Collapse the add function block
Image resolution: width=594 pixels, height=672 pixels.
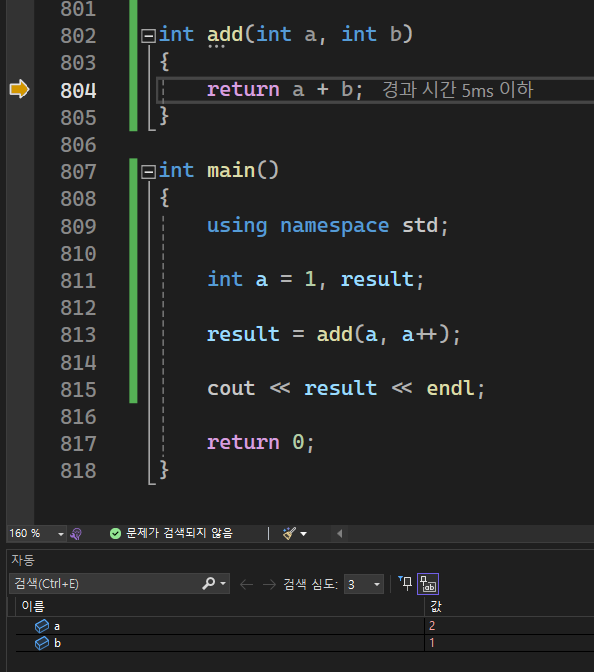(x=148, y=36)
